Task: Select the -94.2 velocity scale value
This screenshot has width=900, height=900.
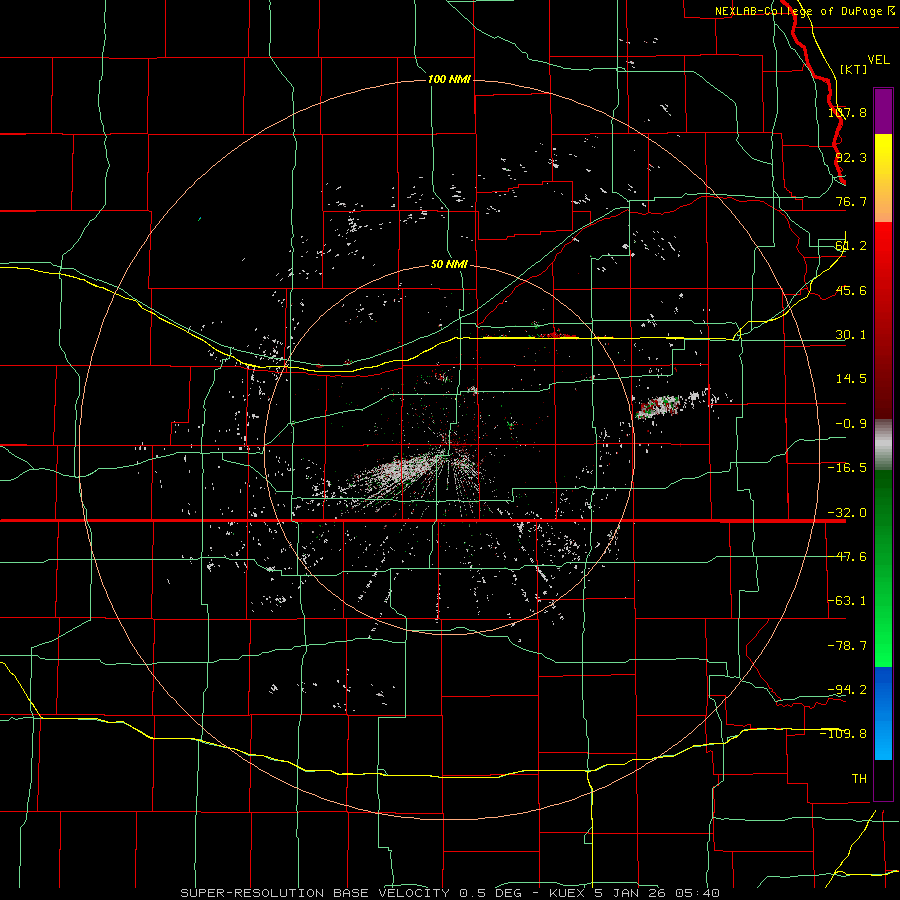Action: click(x=847, y=689)
